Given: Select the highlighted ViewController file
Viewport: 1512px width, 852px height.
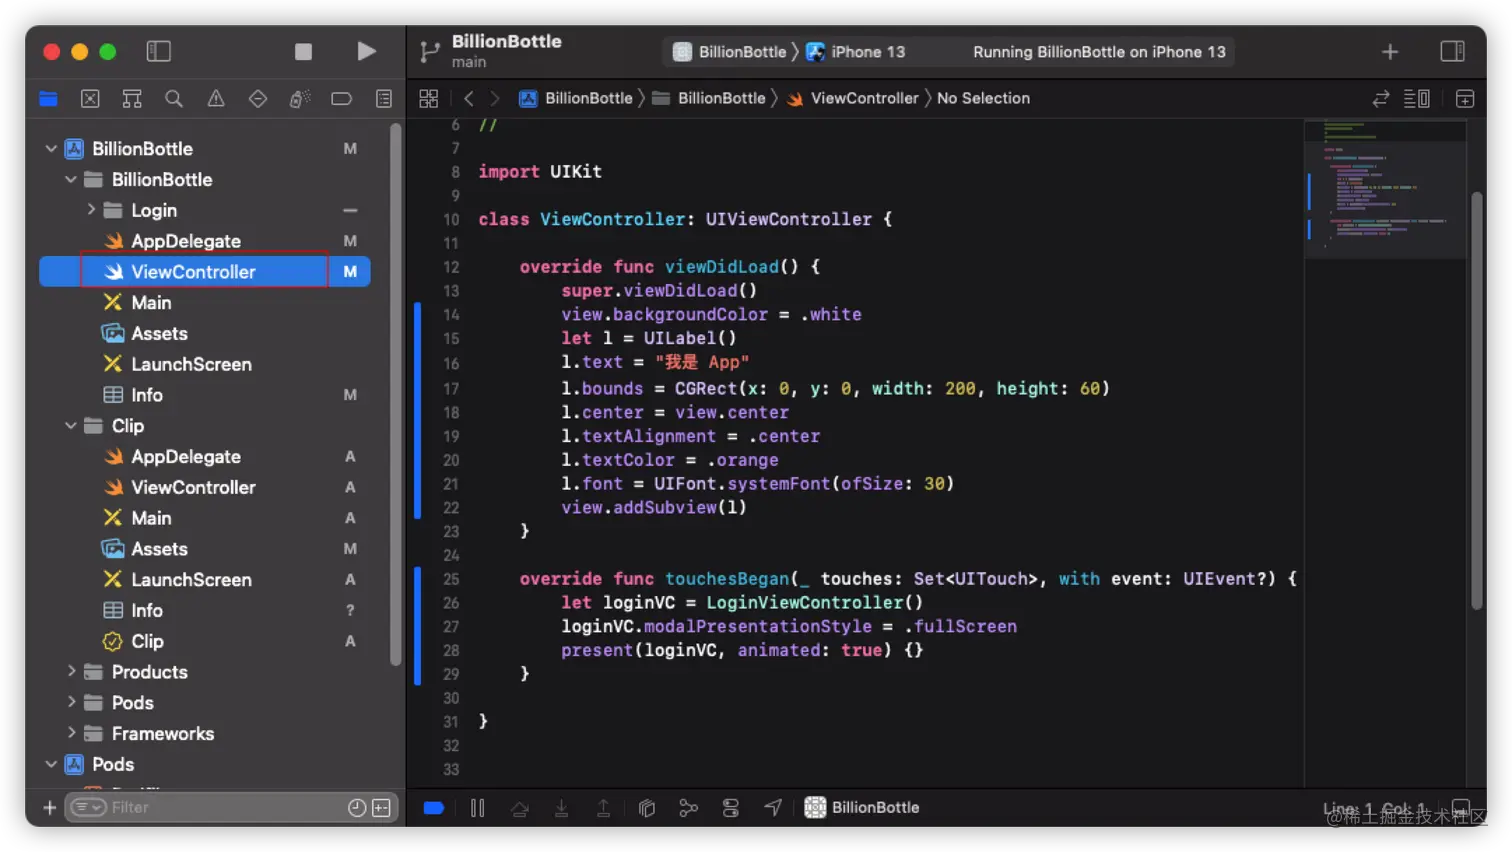Looking at the screenshot, I should point(193,272).
